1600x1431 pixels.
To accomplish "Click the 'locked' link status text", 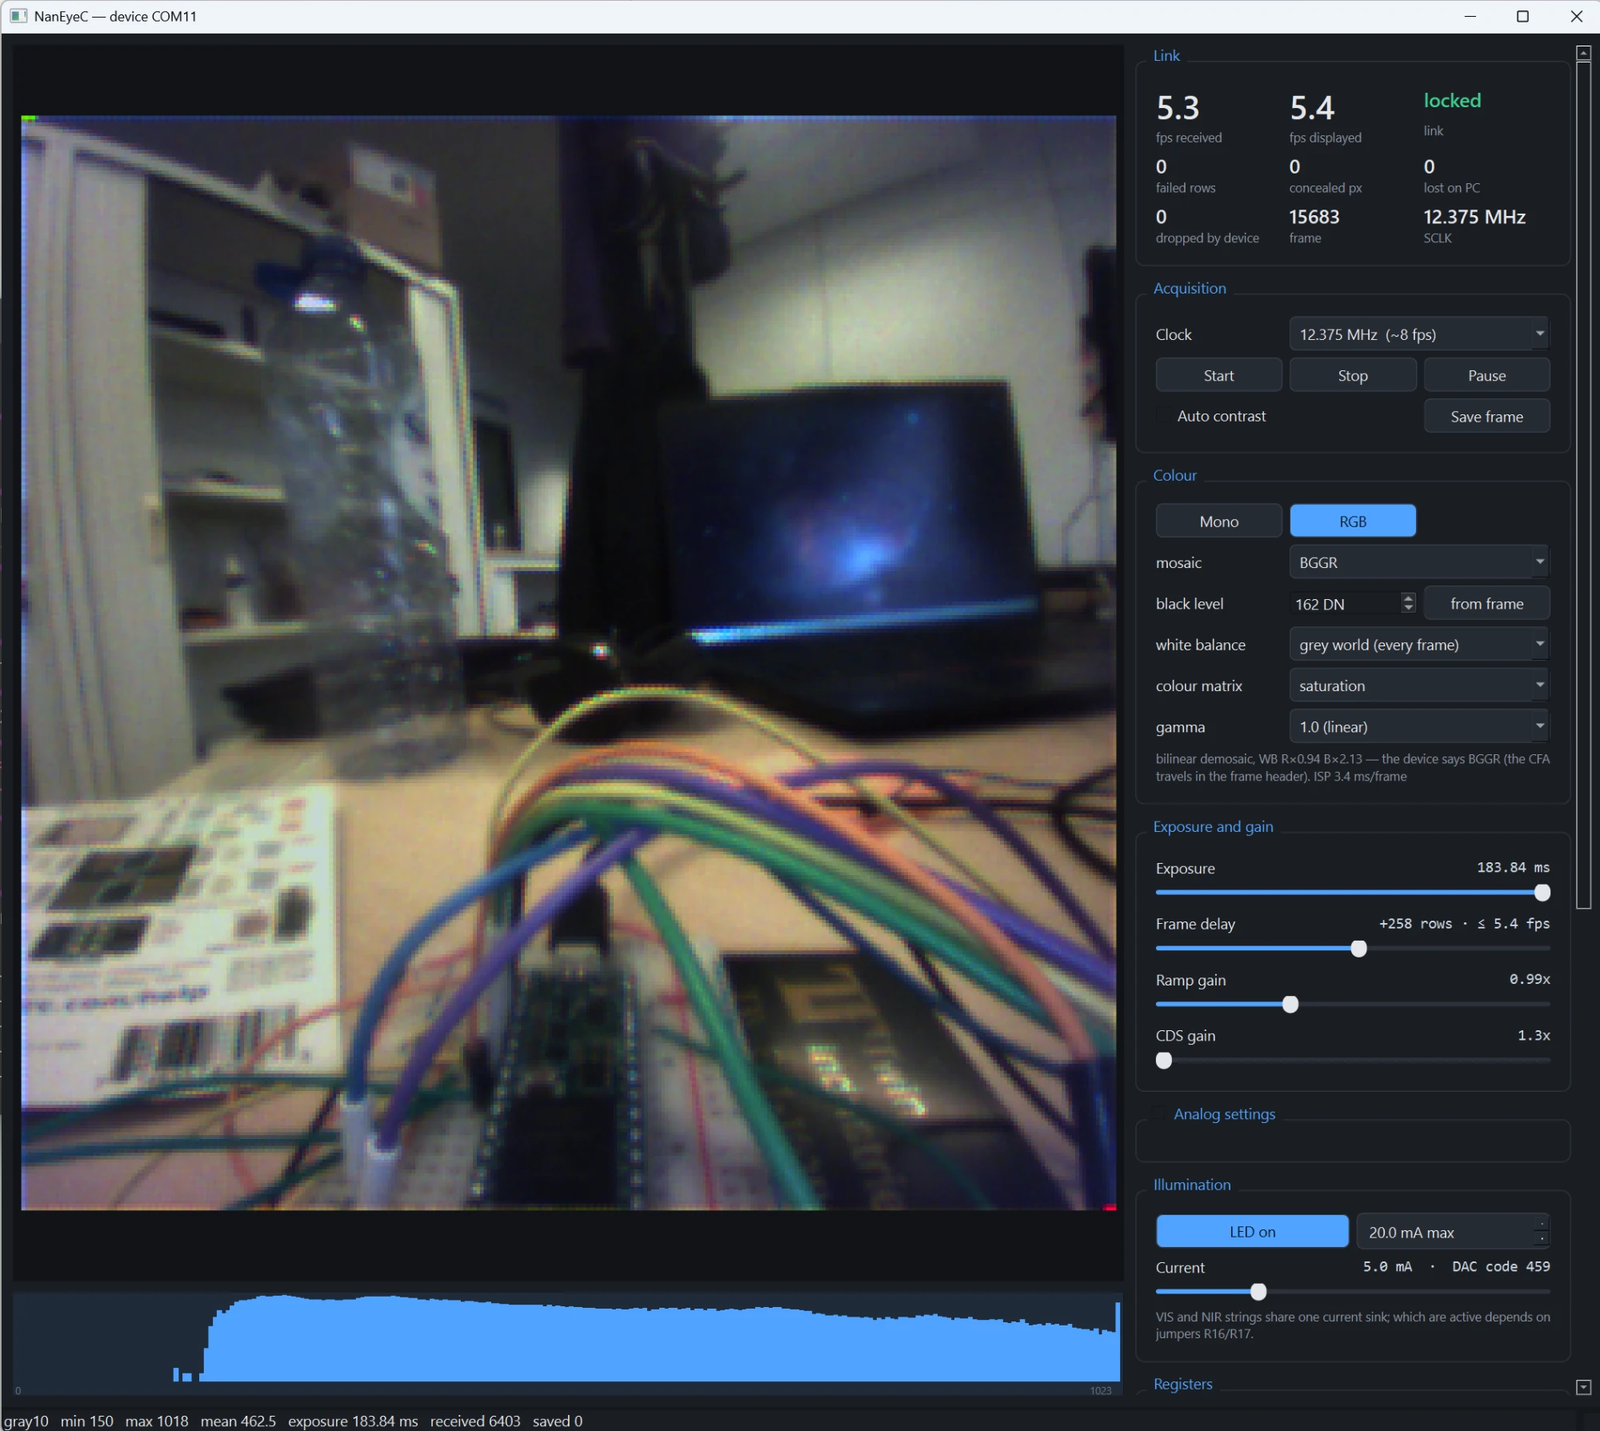I will tap(1452, 100).
